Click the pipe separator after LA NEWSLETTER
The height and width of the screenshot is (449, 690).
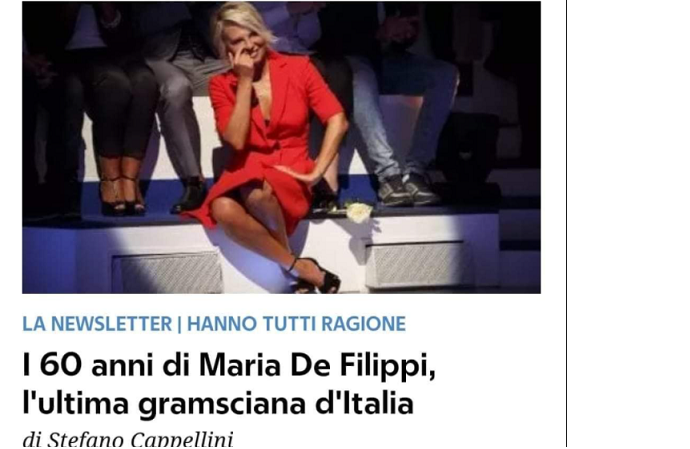pyautogui.click(x=179, y=324)
